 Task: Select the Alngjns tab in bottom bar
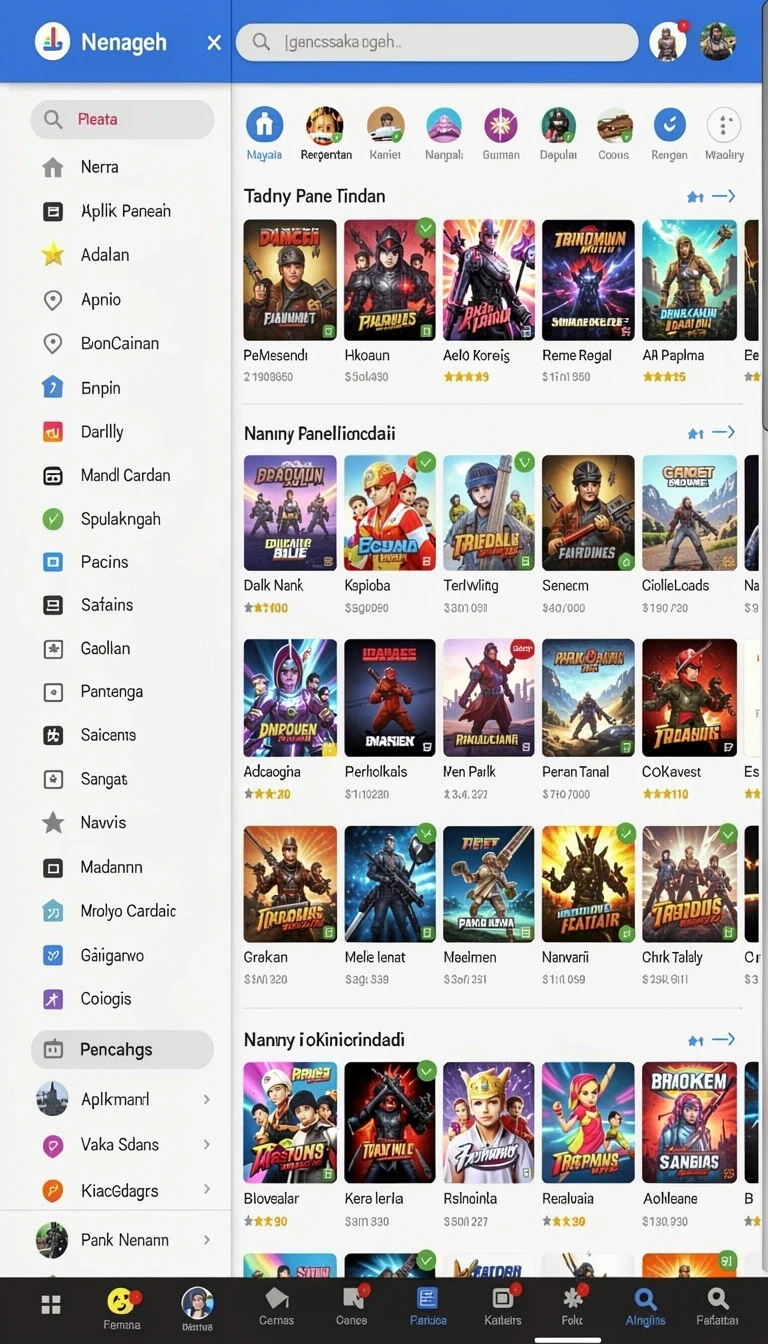645,1306
